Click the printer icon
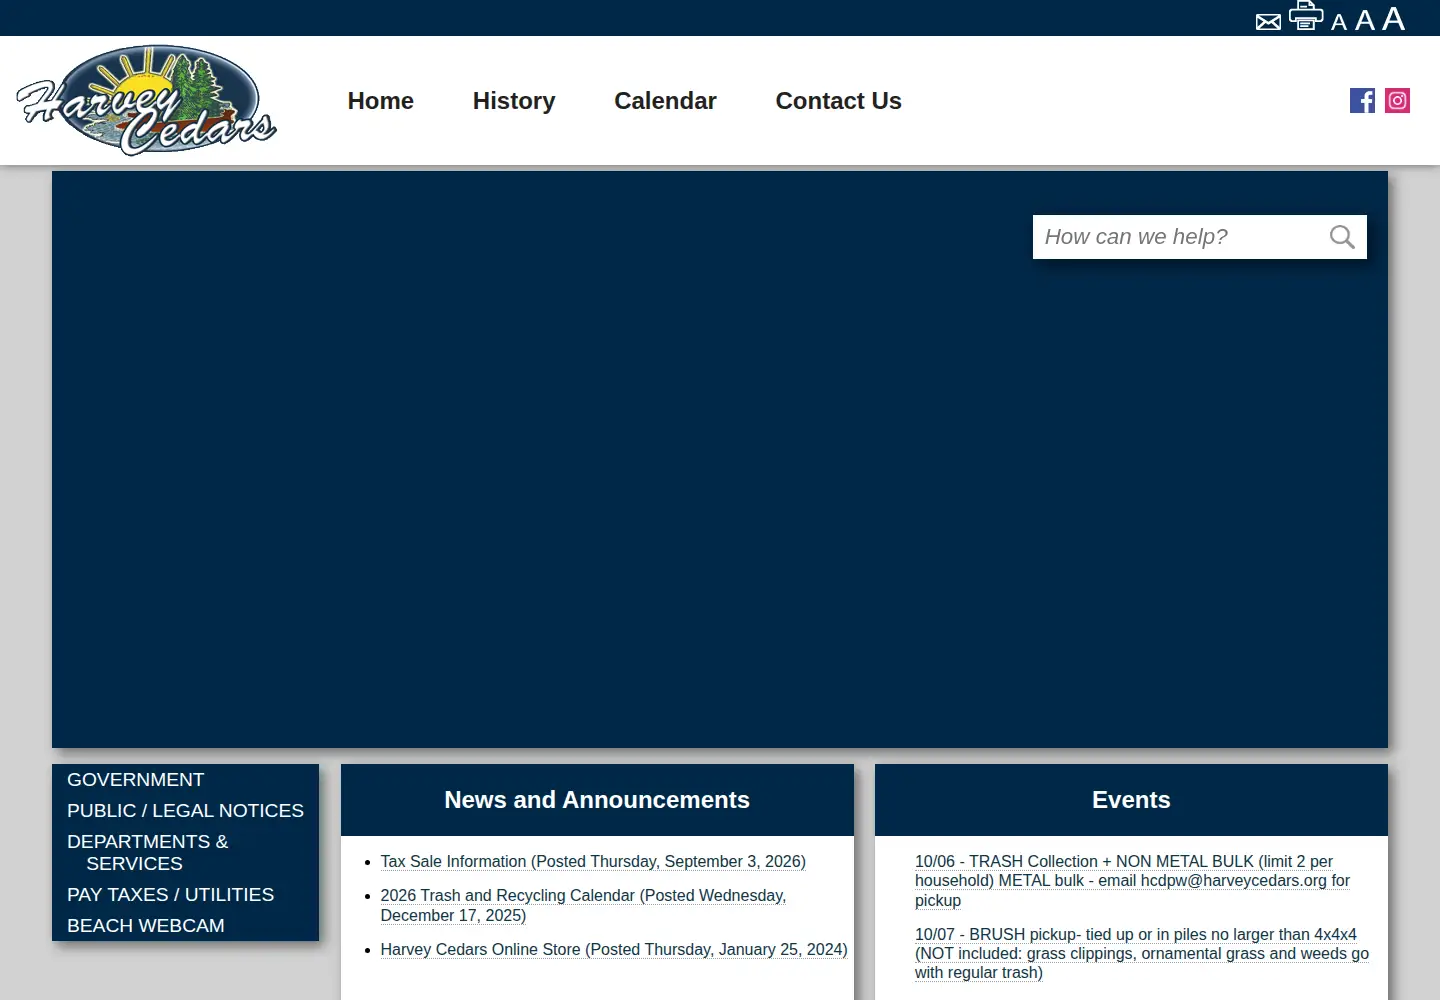 [x=1306, y=16]
